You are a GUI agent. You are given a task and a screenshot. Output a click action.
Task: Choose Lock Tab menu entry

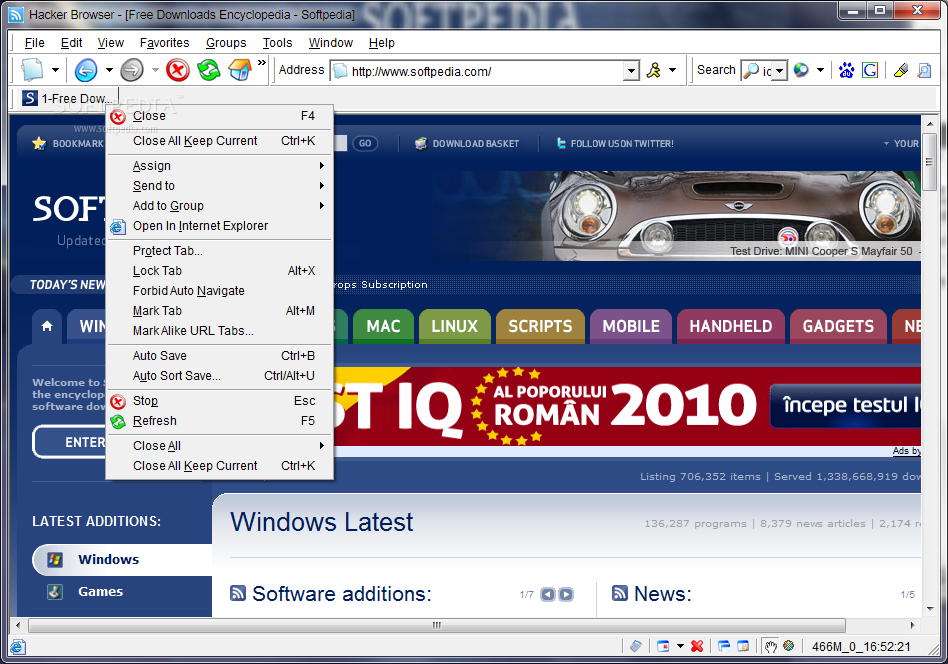point(219,271)
